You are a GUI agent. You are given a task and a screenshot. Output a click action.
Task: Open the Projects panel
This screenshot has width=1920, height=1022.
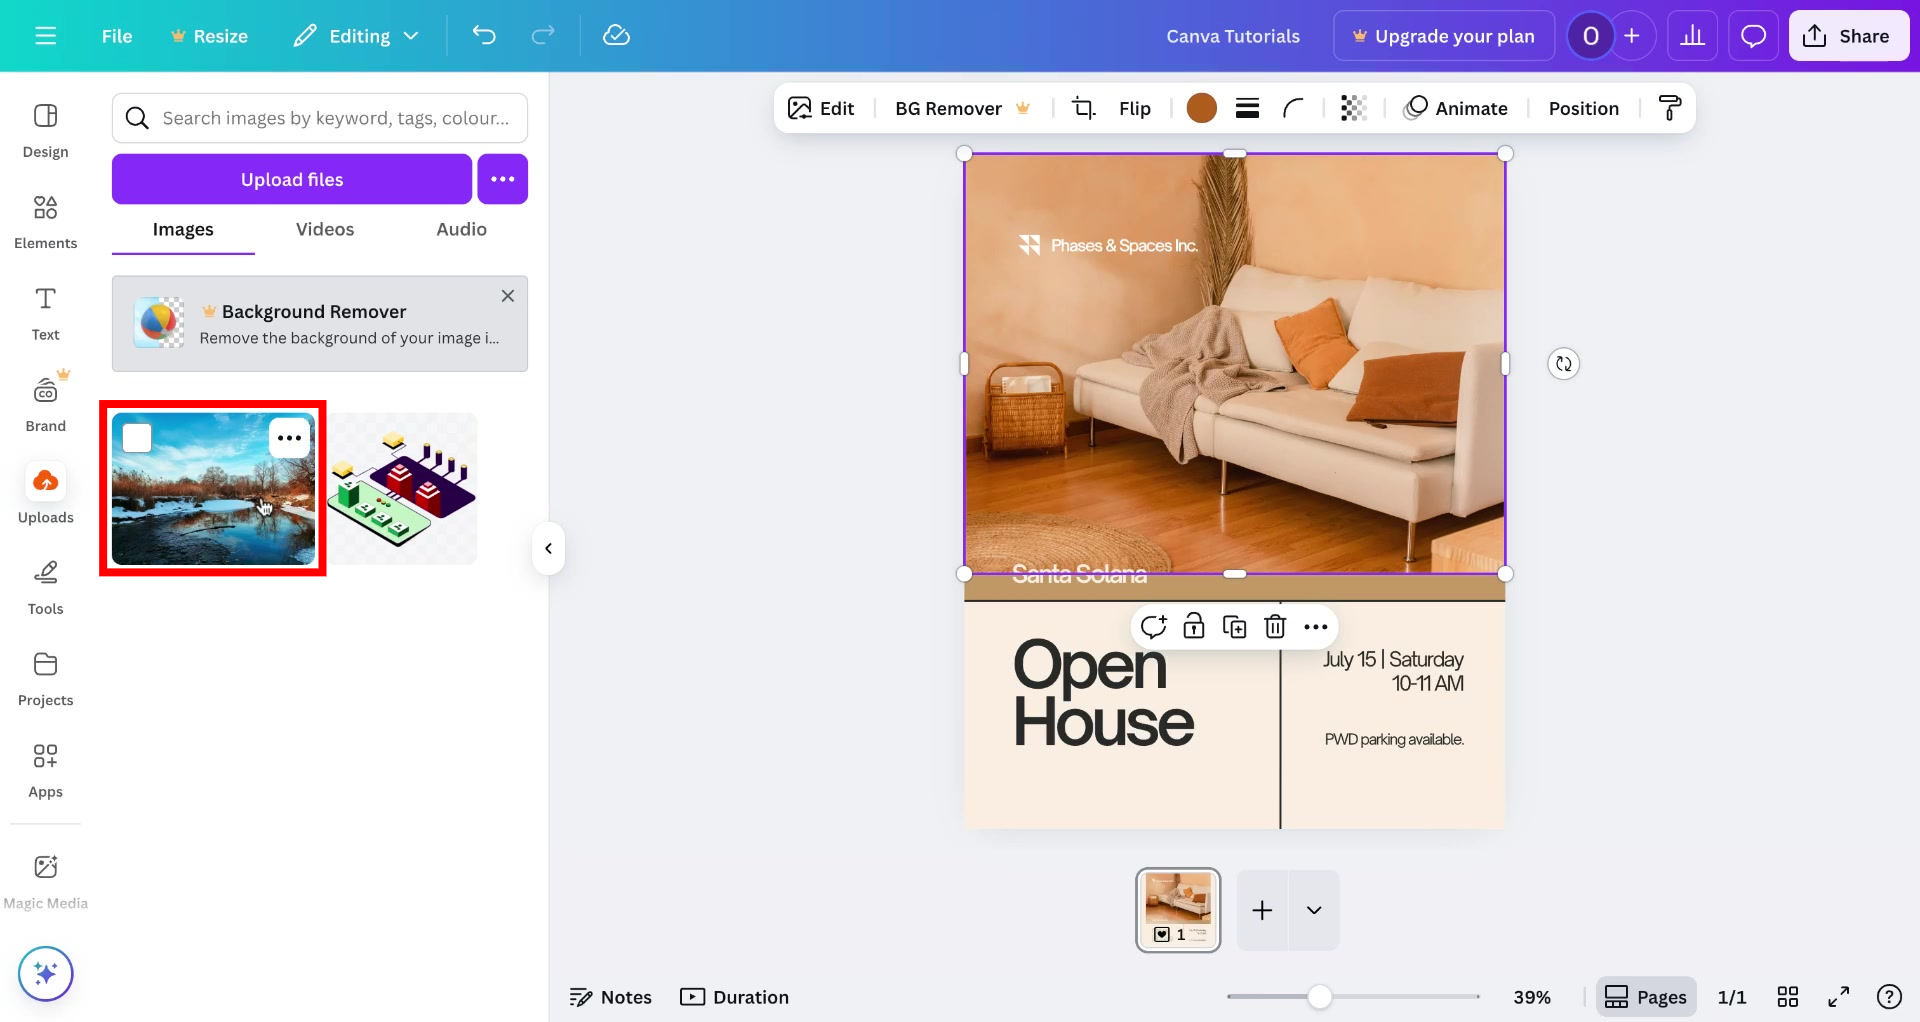(45, 677)
